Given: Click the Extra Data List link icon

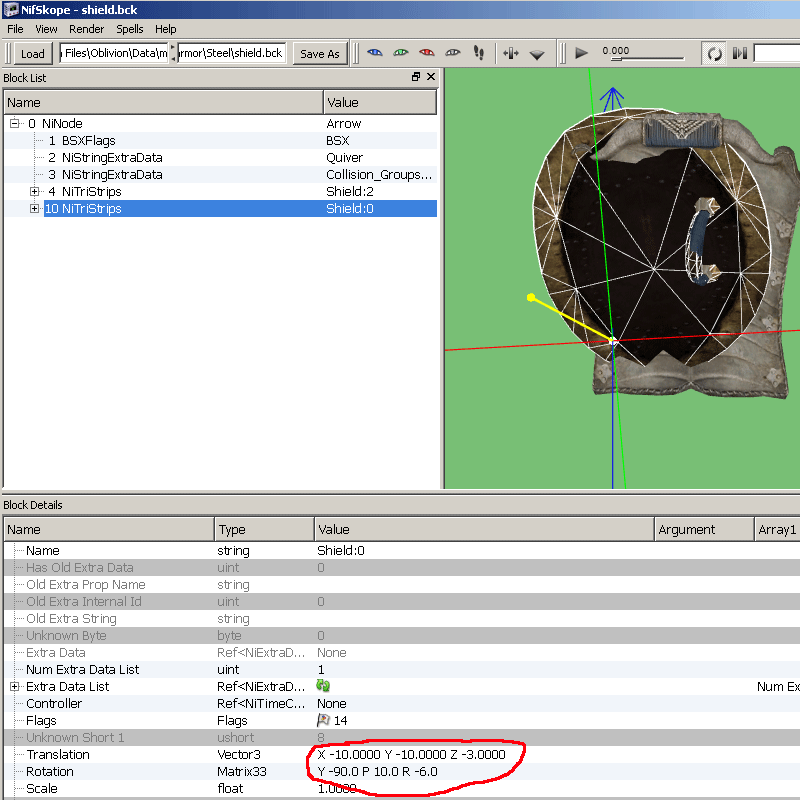Looking at the screenshot, I should (x=323, y=686).
